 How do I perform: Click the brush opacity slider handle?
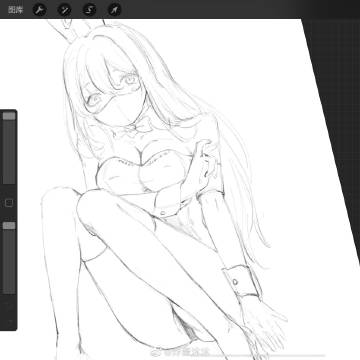(9, 226)
